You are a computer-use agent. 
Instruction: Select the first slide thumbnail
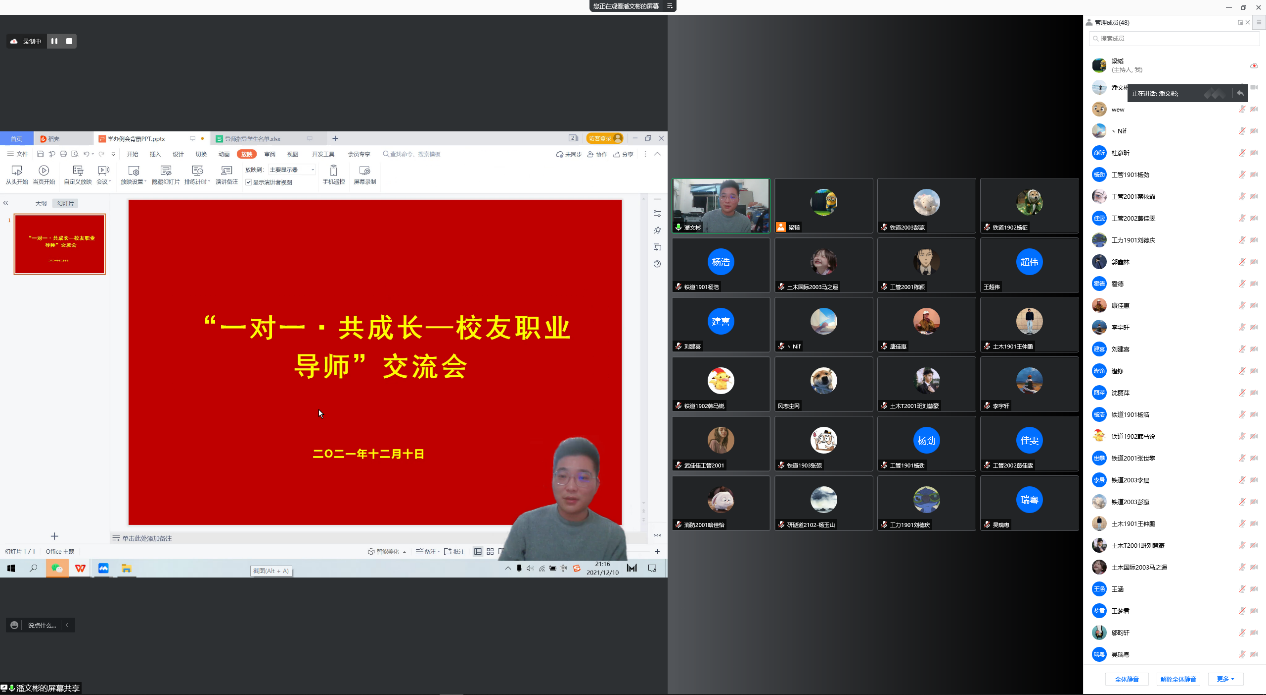coord(59,244)
